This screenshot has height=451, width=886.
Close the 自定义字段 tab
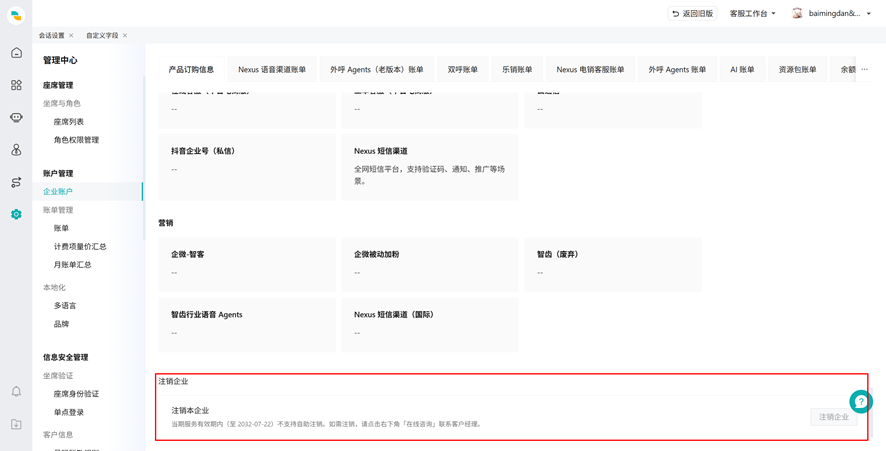coord(125,35)
